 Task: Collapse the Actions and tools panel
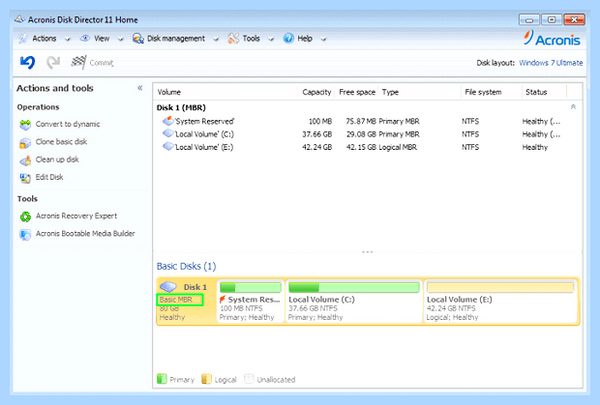140,88
